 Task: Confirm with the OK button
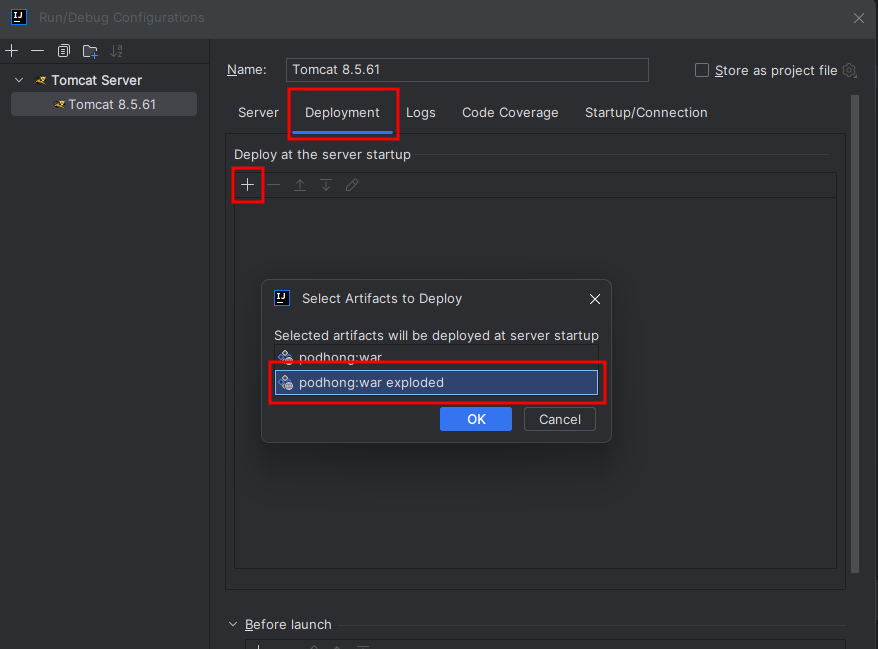[476, 419]
